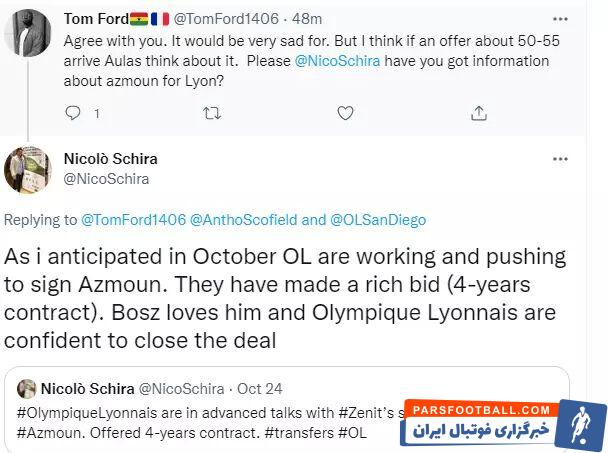Click the @OLSanDiego reply-to link

(x=379, y=219)
